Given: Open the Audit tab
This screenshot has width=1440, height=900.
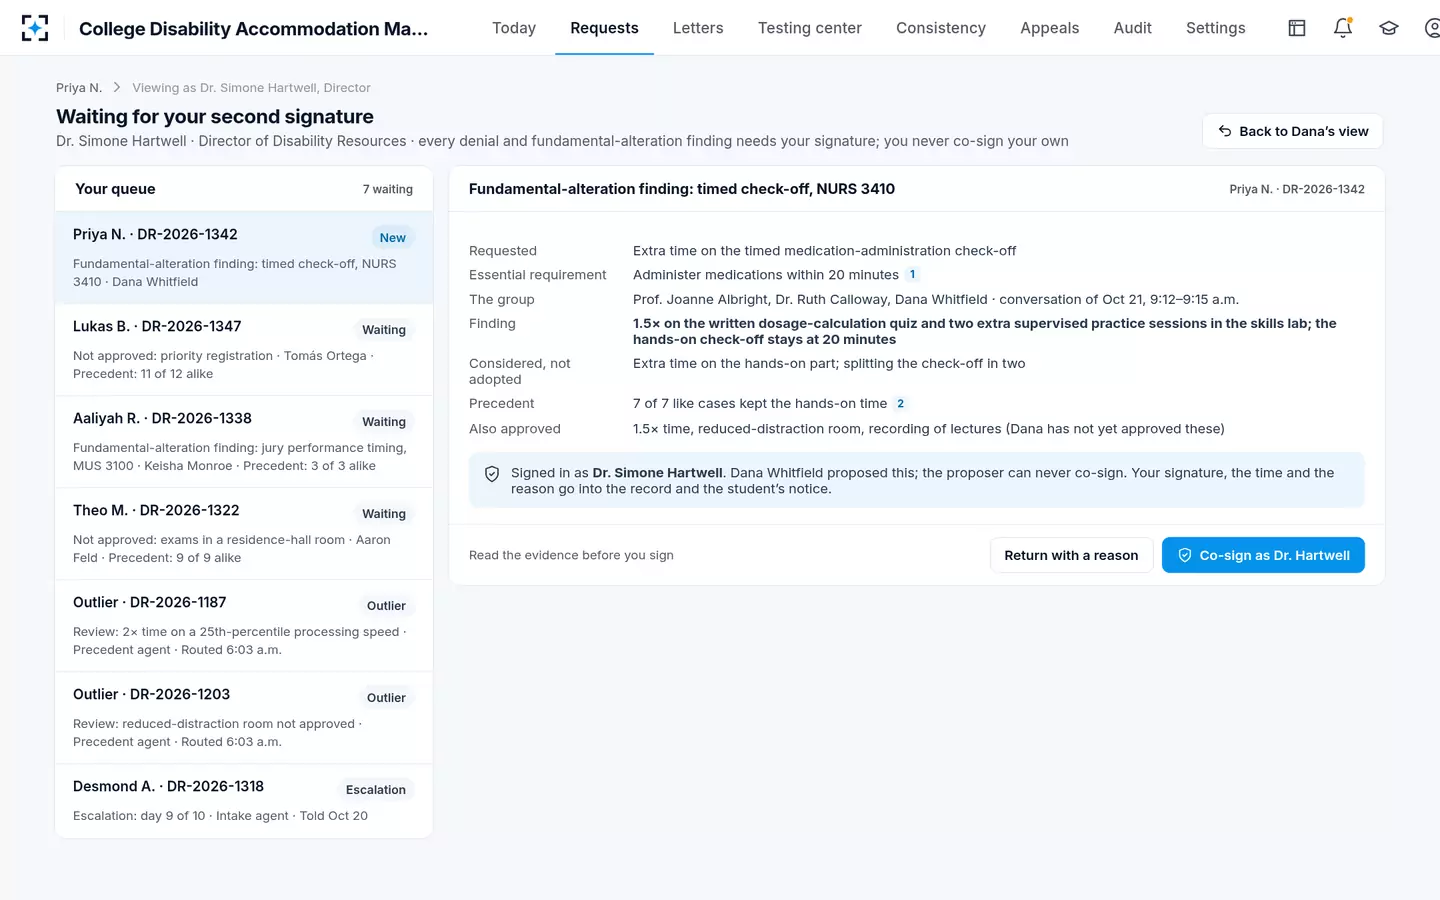Looking at the screenshot, I should click(x=1133, y=28).
